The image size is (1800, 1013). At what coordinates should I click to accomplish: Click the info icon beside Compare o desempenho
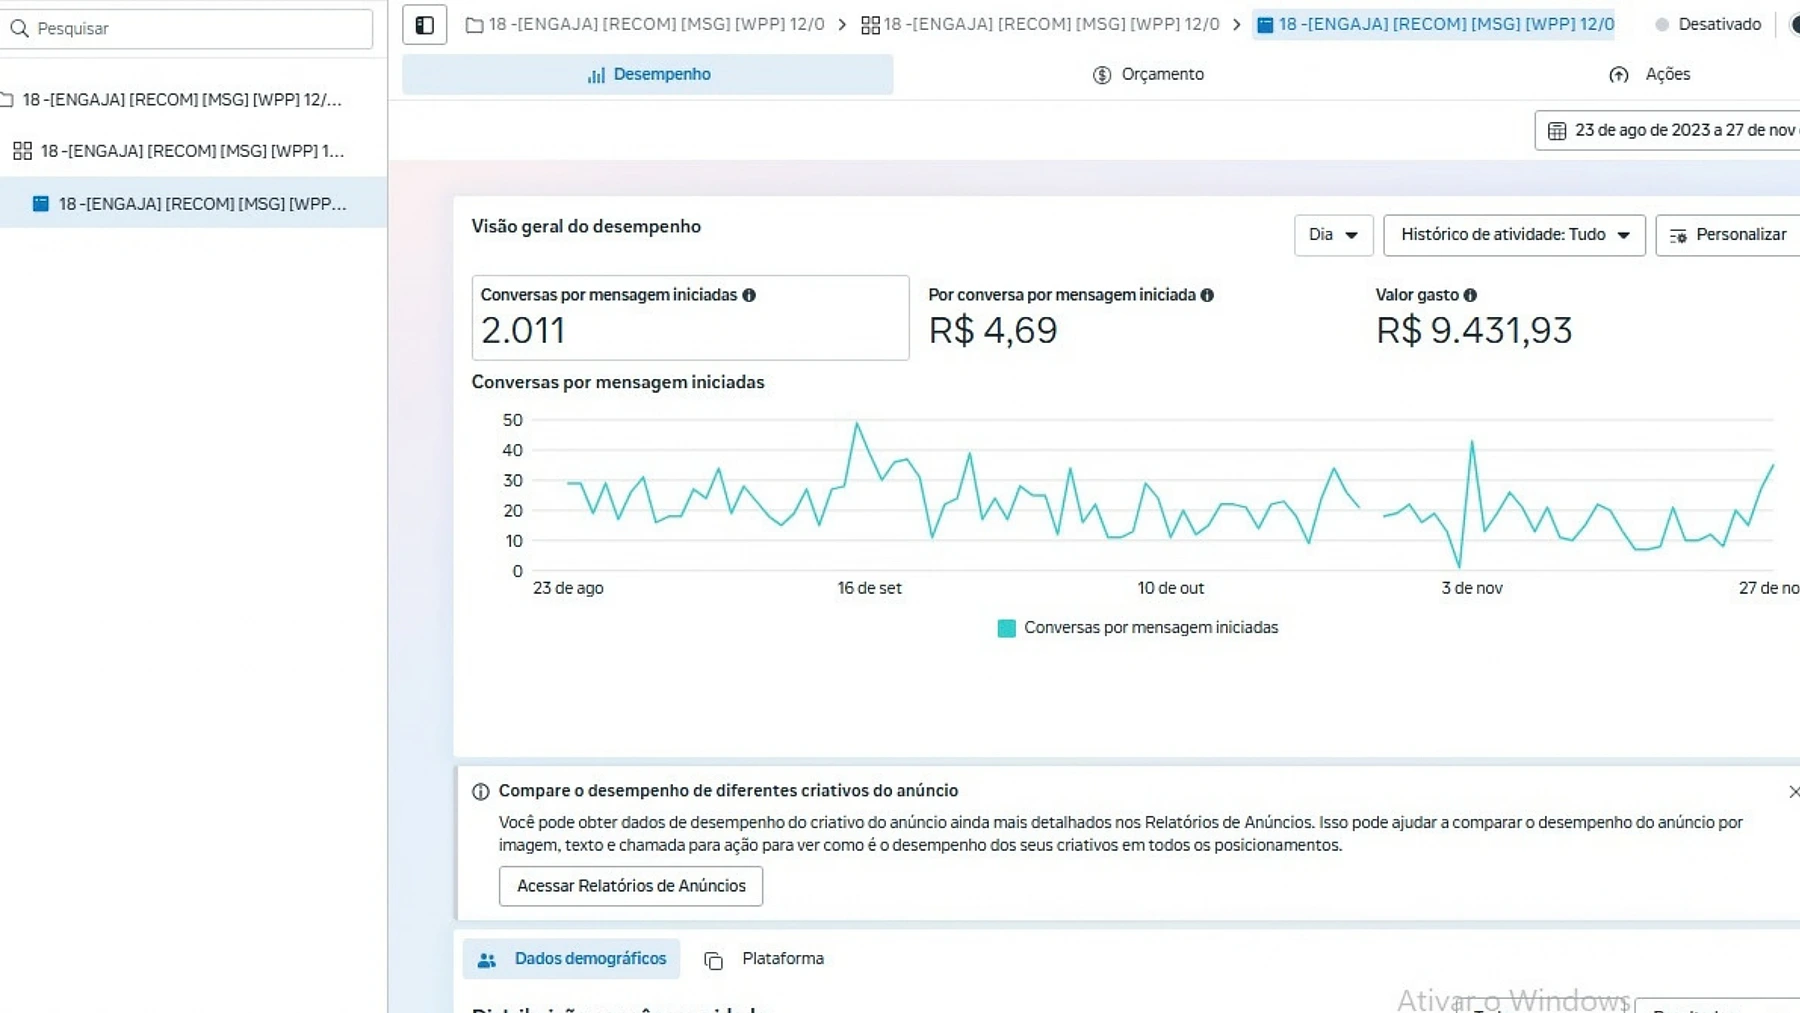(481, 792)
